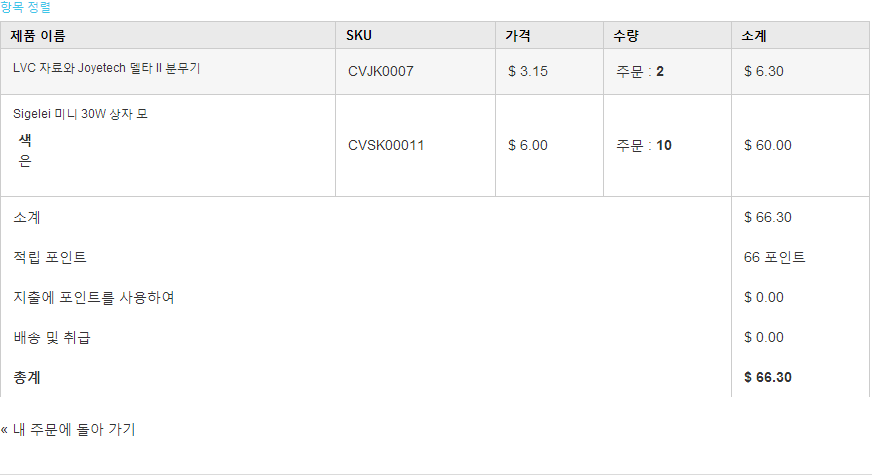The image size is (872, 475).
Task: Click the $ 60.00 row subtotal
Action: click(x=768, y=145)
